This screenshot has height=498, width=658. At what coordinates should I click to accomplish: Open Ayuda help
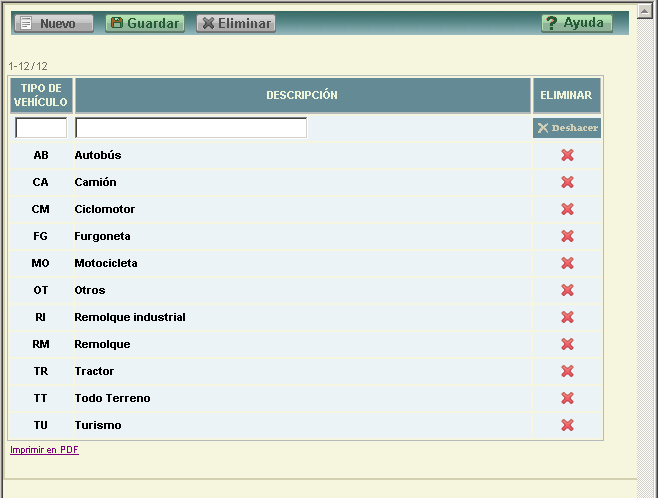pos(577,23)
